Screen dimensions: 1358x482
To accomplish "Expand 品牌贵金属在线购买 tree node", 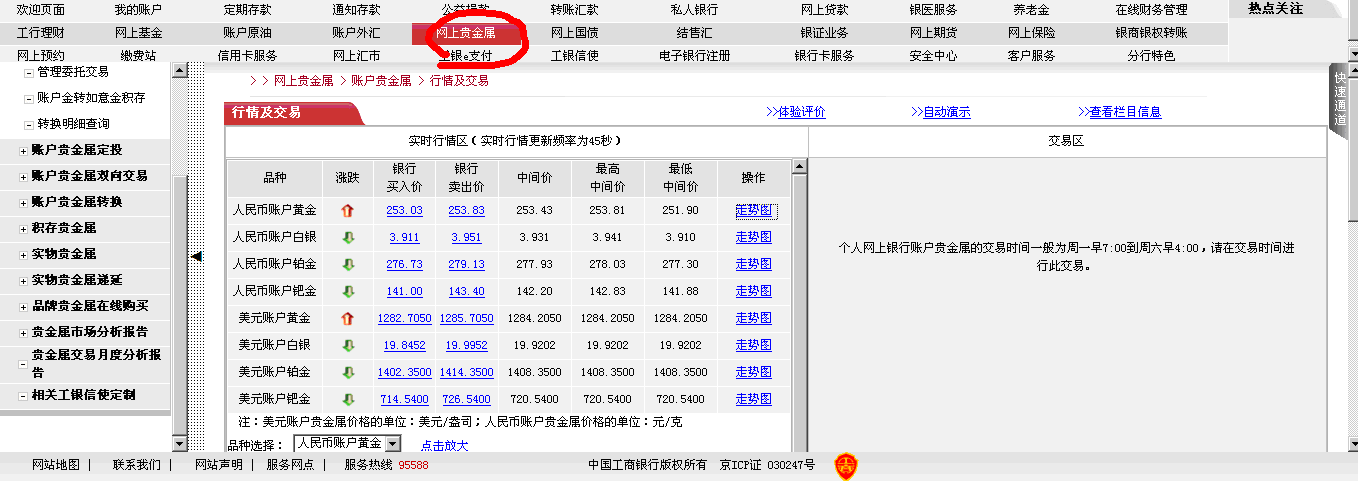I will tap(24, 307).
